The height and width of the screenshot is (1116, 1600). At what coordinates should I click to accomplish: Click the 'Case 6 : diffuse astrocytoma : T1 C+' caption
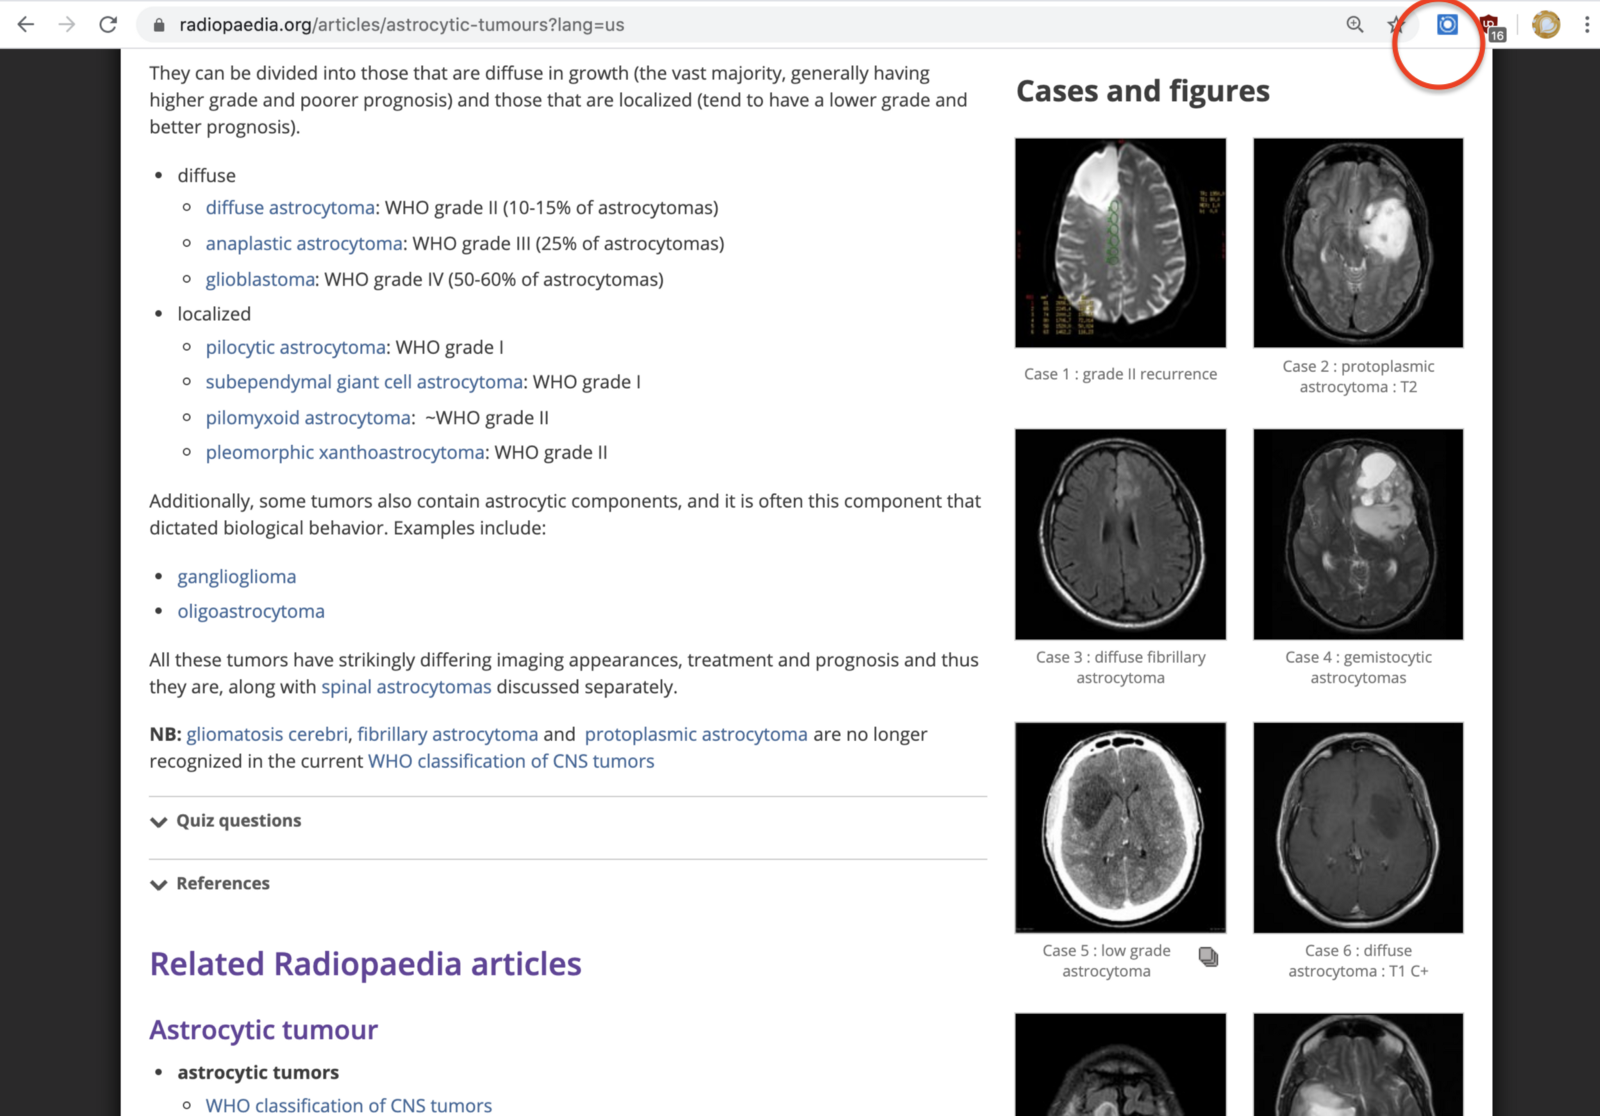pos(1358,961)
